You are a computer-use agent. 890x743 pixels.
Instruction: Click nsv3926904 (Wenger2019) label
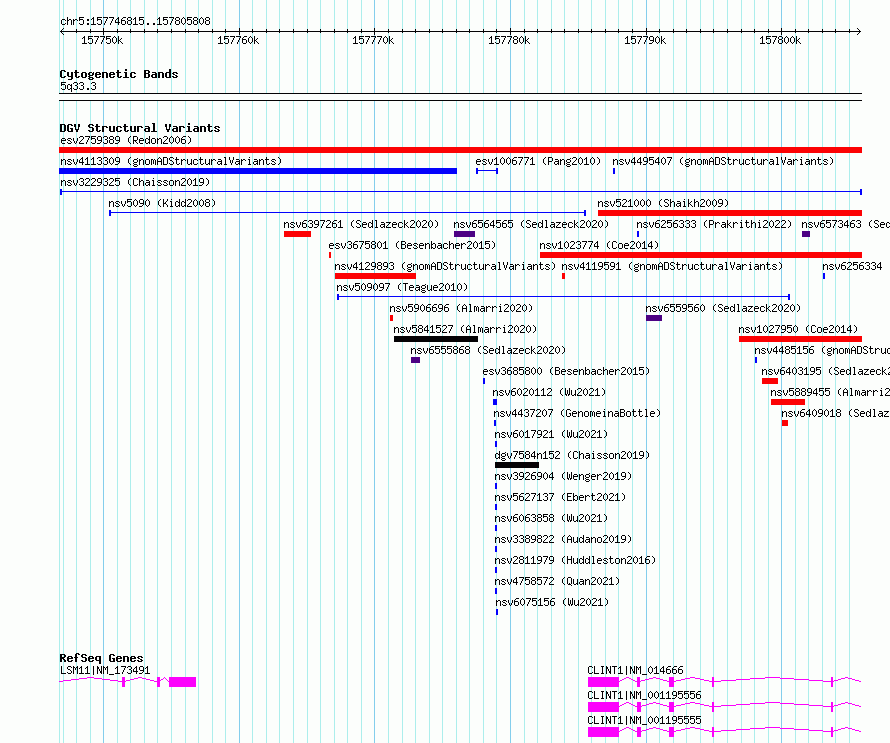coord(563,476)
